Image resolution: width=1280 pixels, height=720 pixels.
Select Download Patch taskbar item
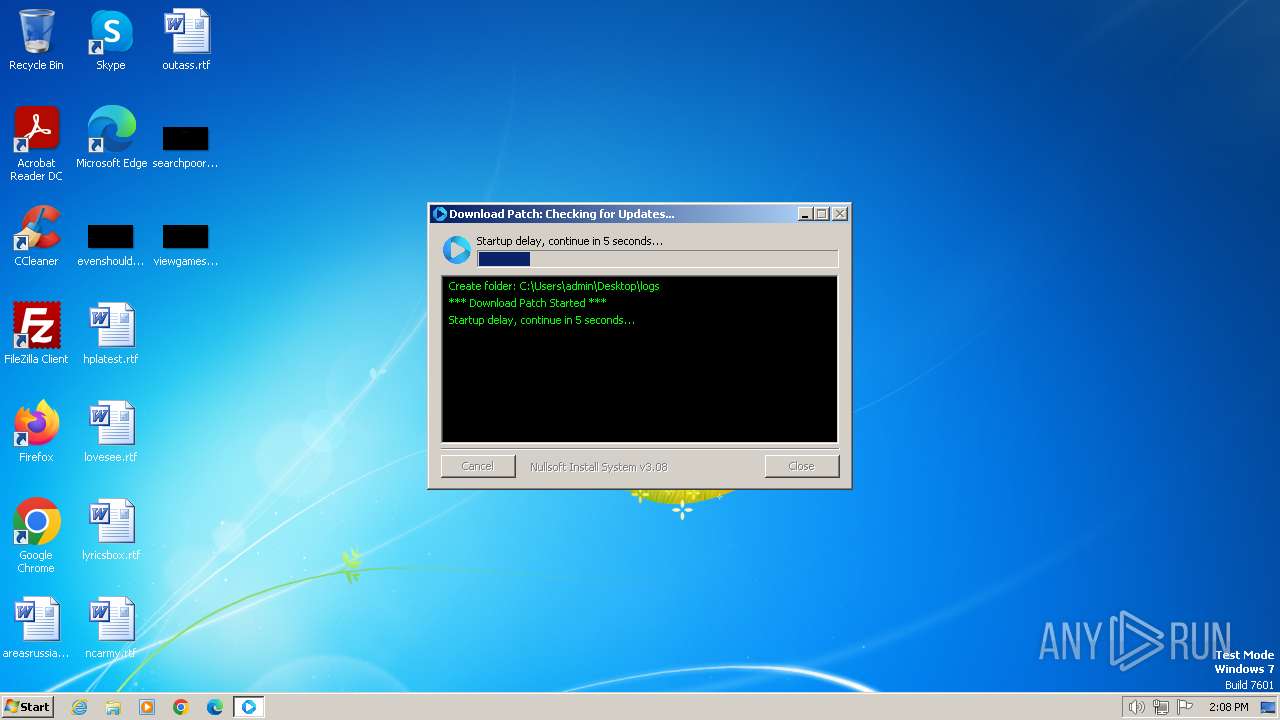pos(249,707)
